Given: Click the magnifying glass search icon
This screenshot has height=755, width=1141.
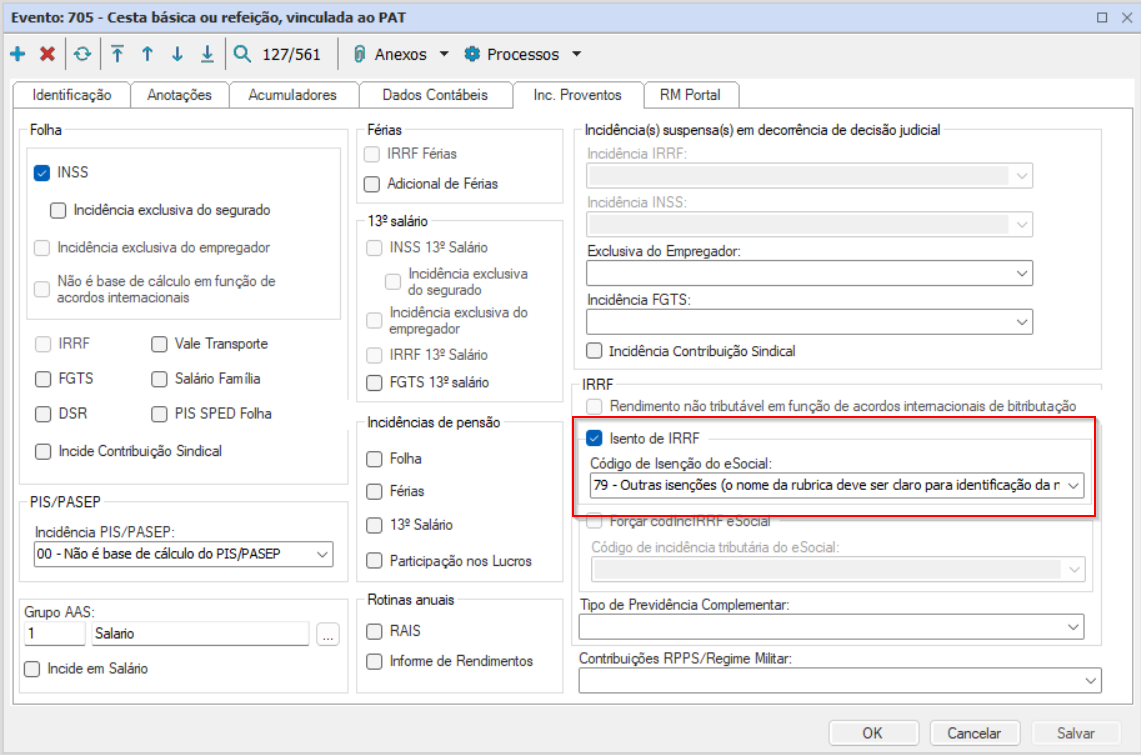Looking at the screenshot, I should point(242,54).
